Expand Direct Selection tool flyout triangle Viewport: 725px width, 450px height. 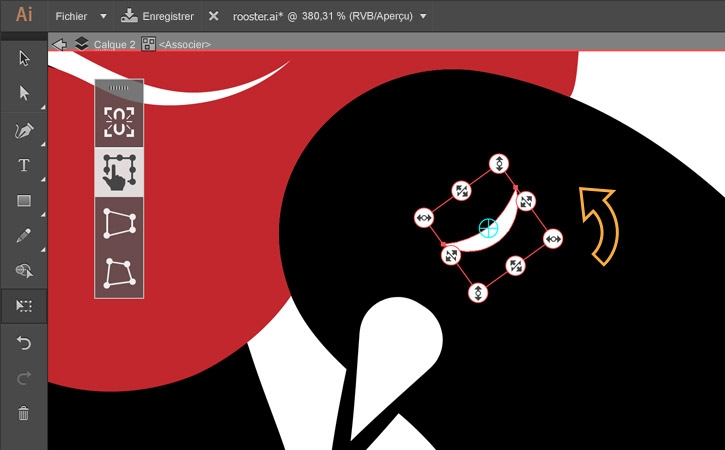pos(43,107)
